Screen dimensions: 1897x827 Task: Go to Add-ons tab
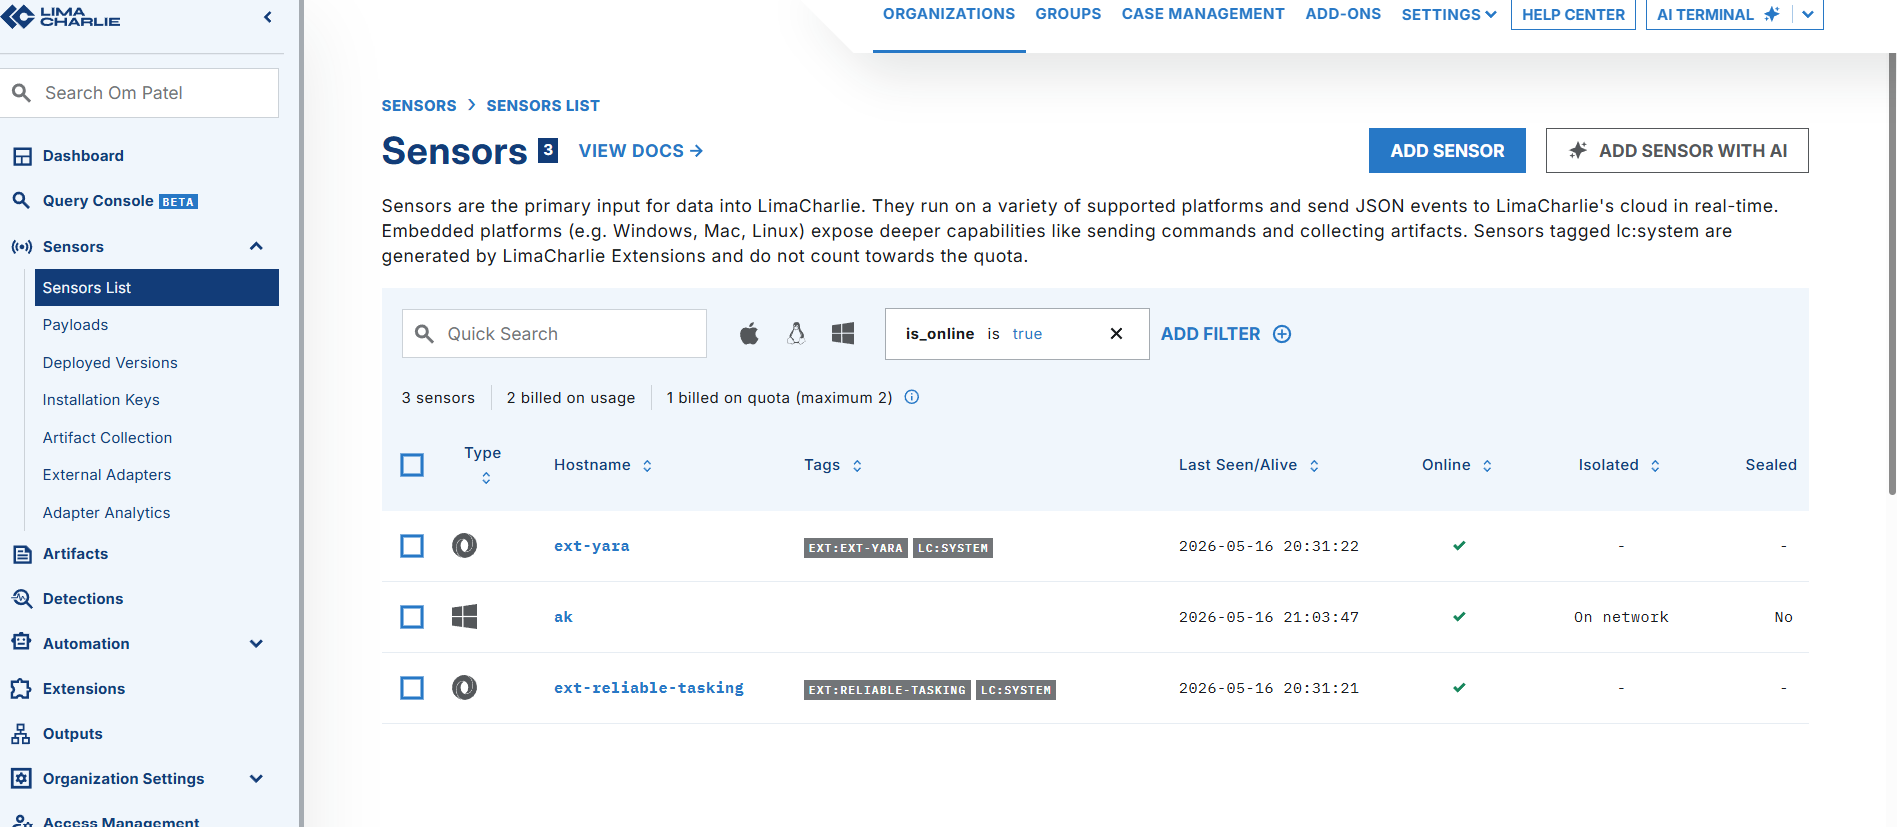pos(1343,14)
